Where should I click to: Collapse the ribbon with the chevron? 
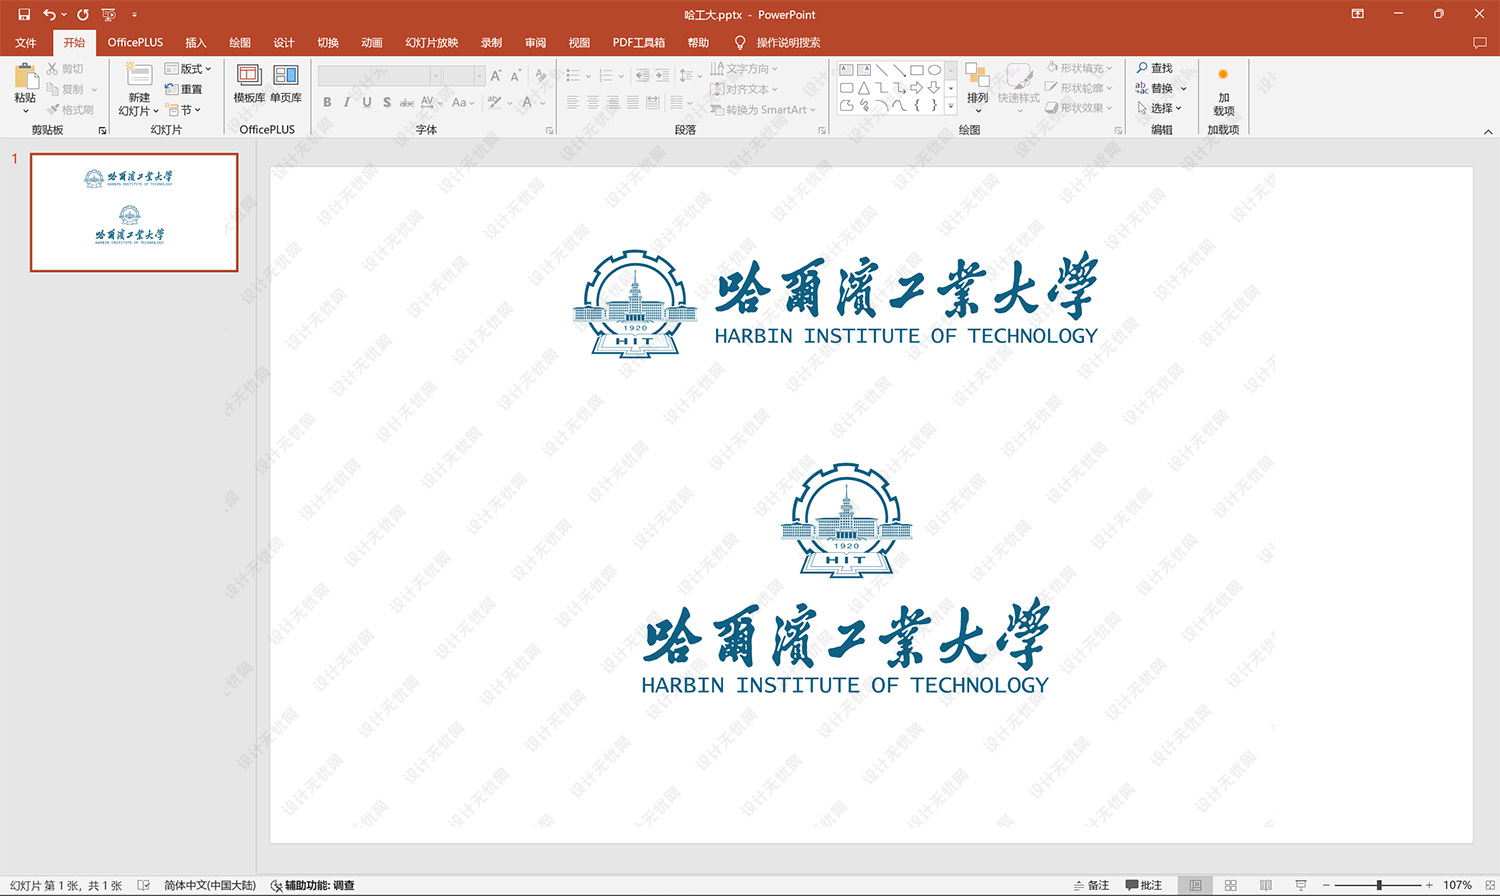click(x=1488, y=131)
